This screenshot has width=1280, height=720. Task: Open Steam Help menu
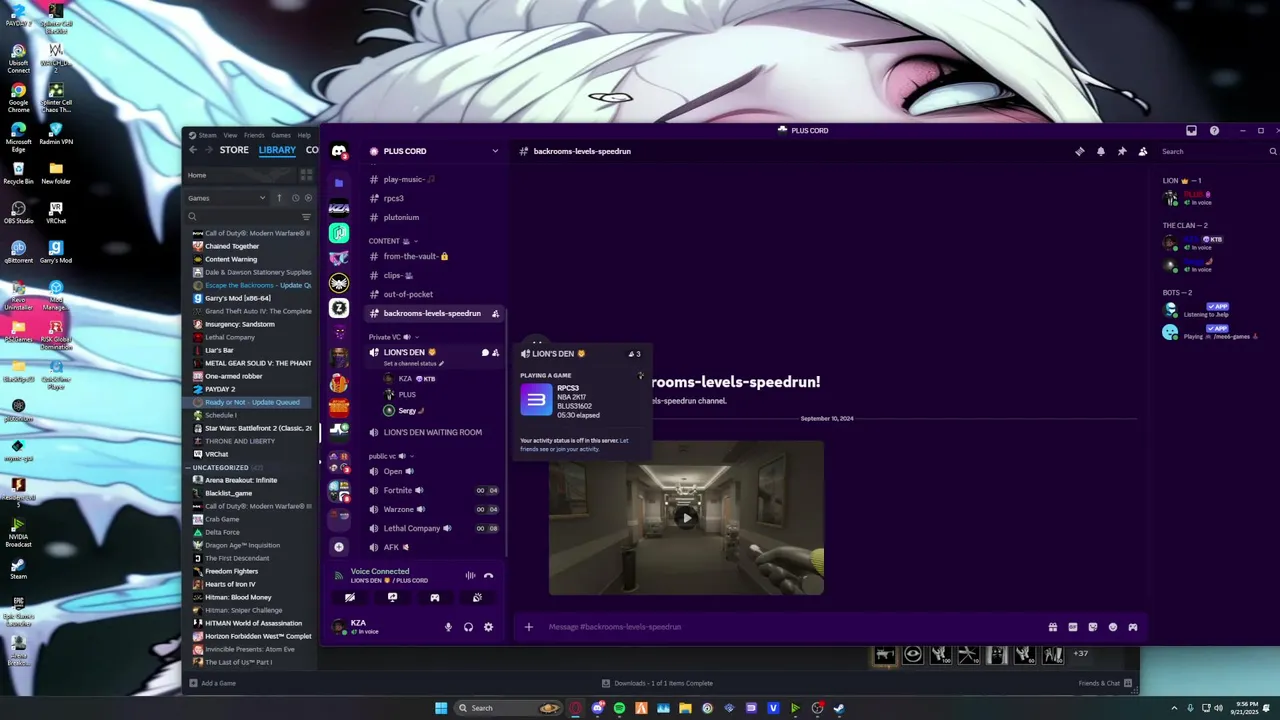click(x=304, y=135)
